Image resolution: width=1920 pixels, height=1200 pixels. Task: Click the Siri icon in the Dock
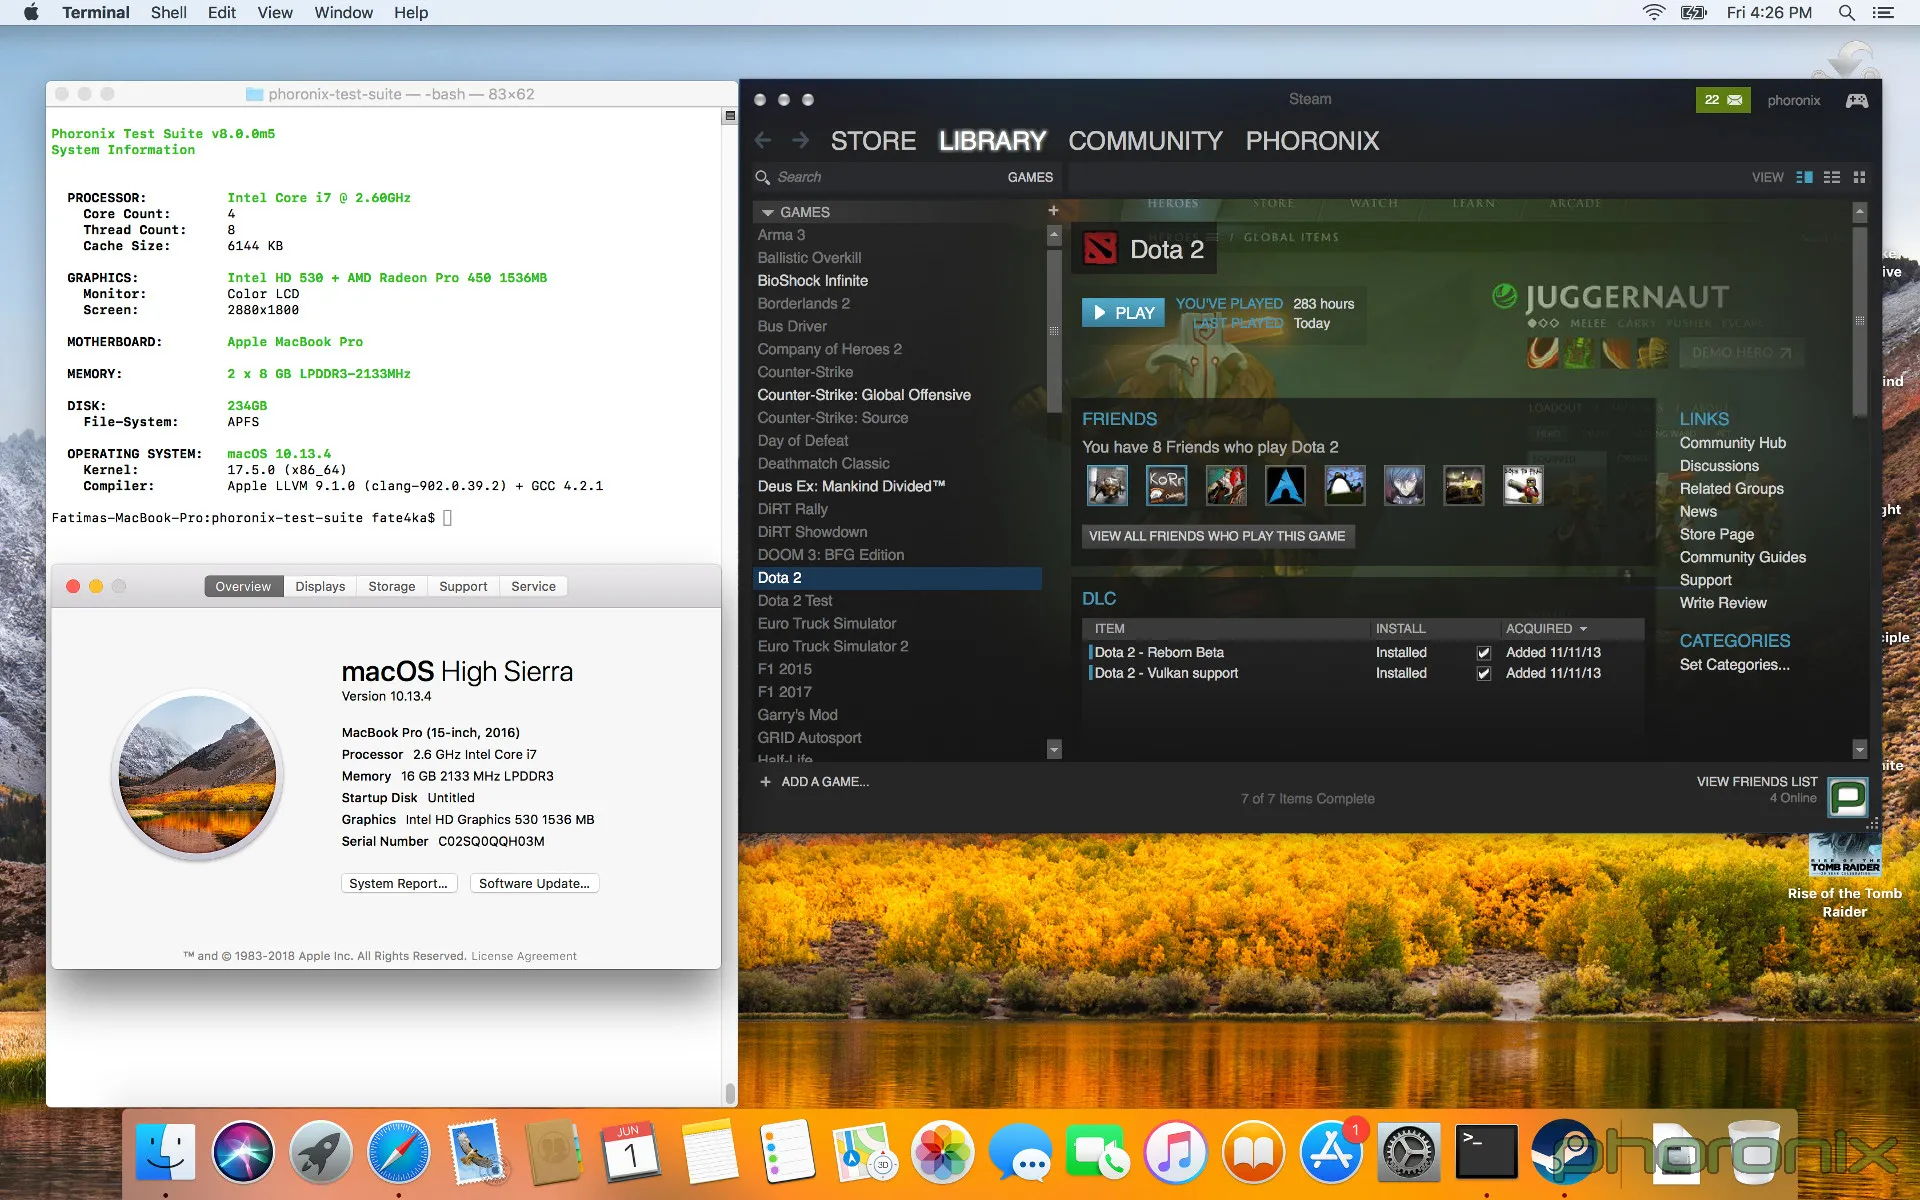(x=241, y=1150)
